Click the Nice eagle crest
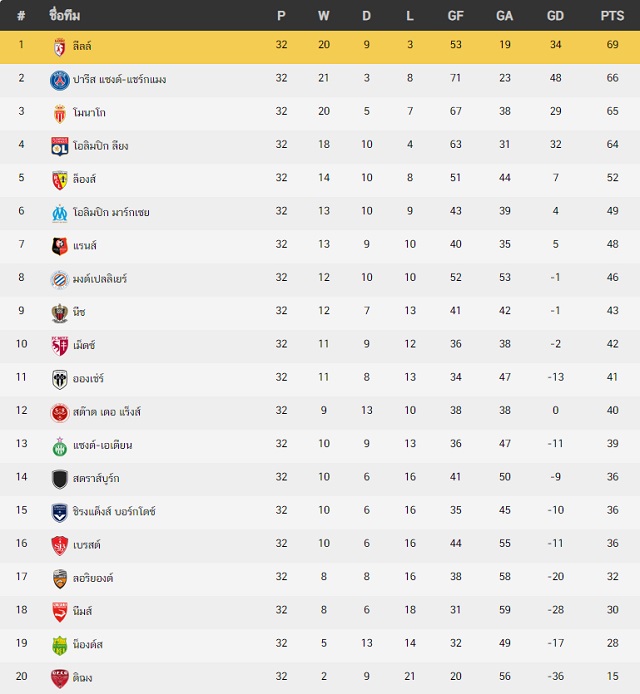Image resolution: width=640 pixels, height=694 pixels. pos(59,313)
